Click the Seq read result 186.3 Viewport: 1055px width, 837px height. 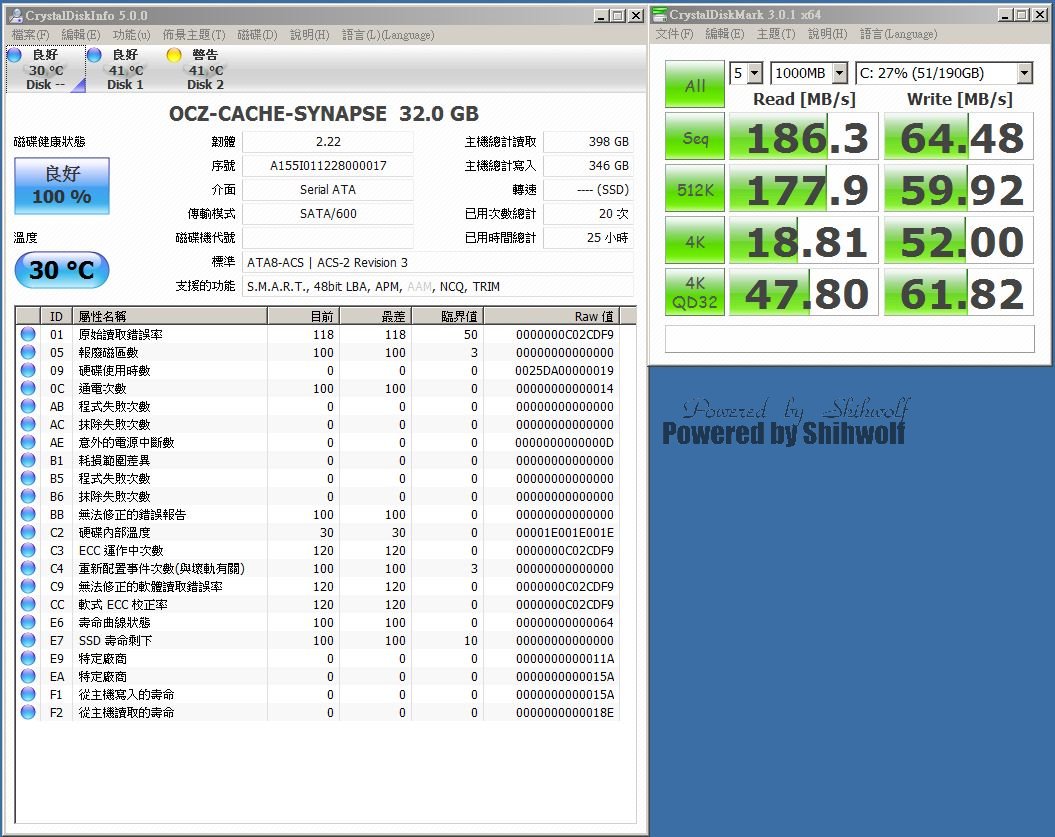pos(804,137)
